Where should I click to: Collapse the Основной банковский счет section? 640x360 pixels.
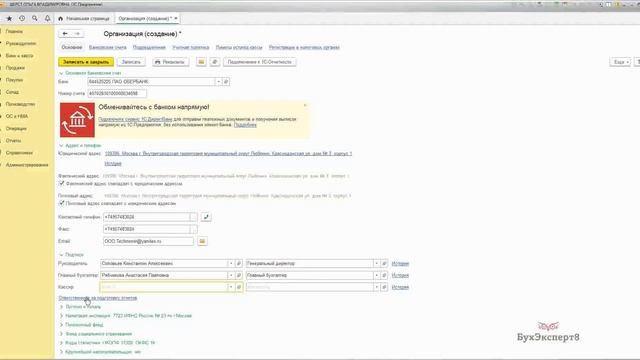click(61, 73)
